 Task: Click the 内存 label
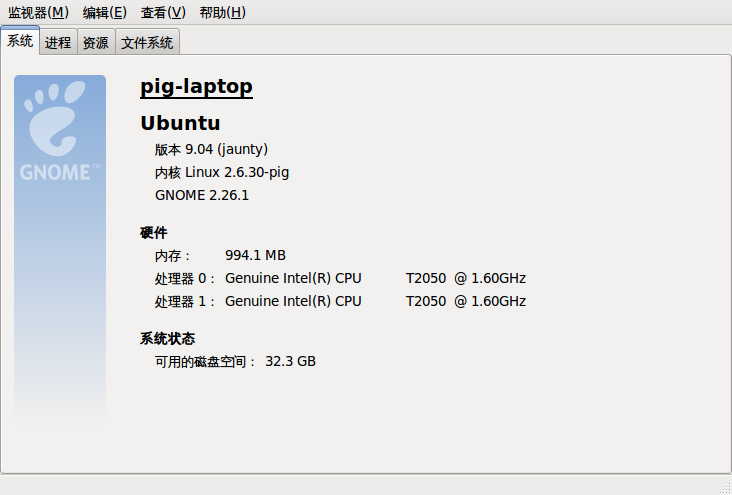click(173, 256)
